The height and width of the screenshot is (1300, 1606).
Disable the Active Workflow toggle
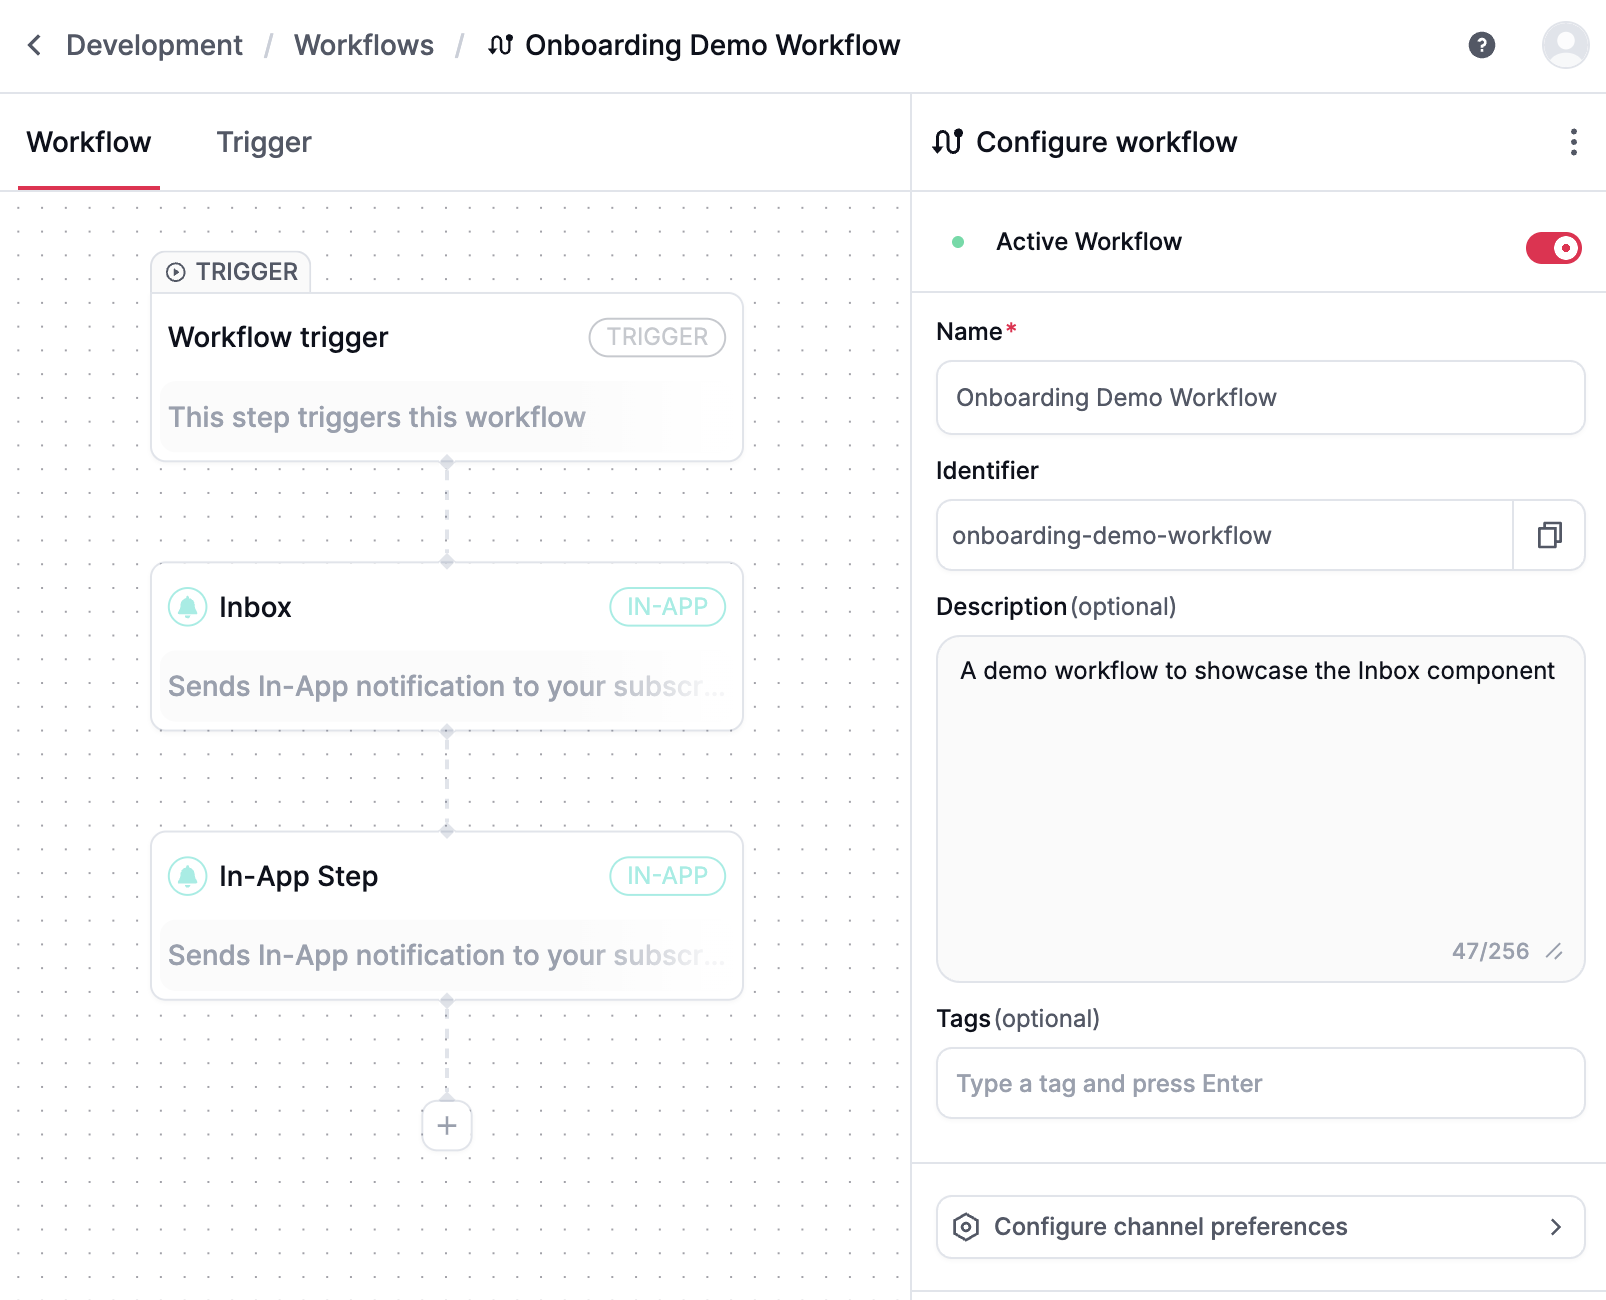[x=1552, y=247]
